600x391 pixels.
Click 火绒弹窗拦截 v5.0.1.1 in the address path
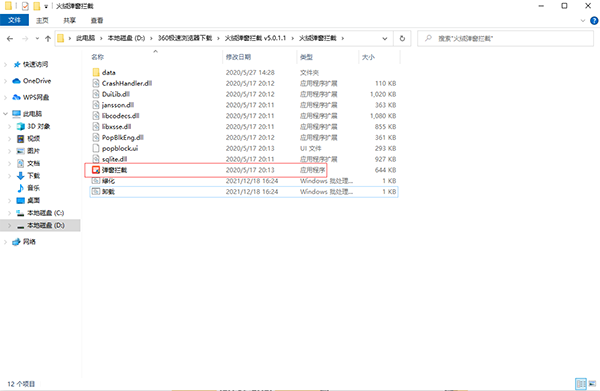click(x=255, y=38)
